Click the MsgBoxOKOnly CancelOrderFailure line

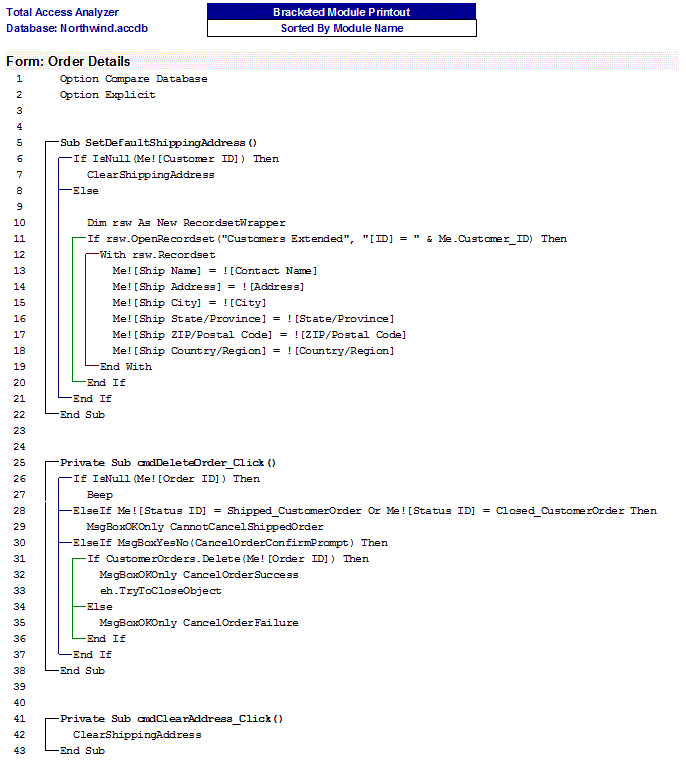[x=198, y=622]
